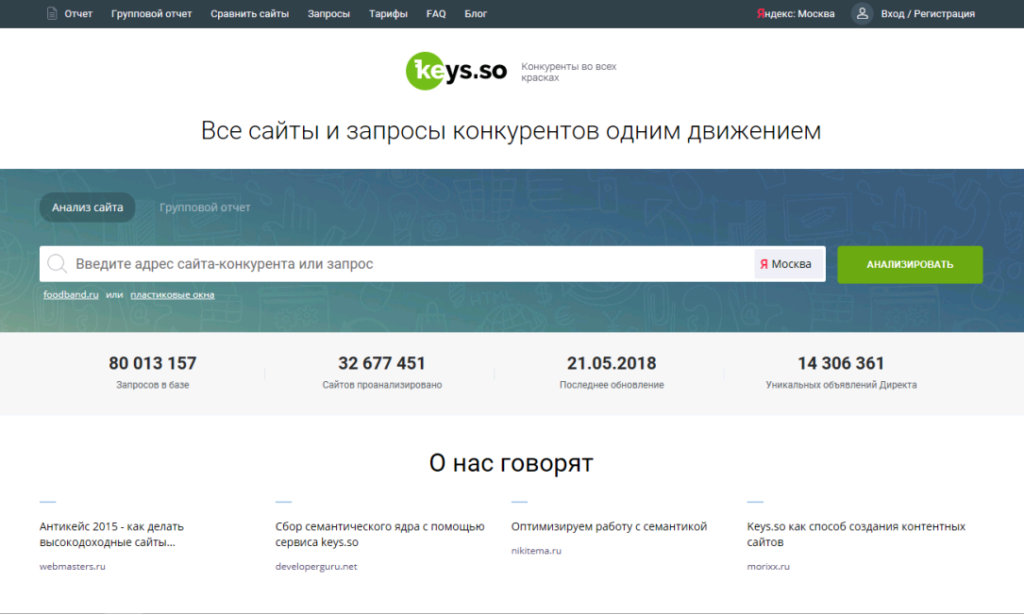Click the пластиковые окна example link
The height and width of the screenshot is (614, 1024).
(x=172, y=295)
